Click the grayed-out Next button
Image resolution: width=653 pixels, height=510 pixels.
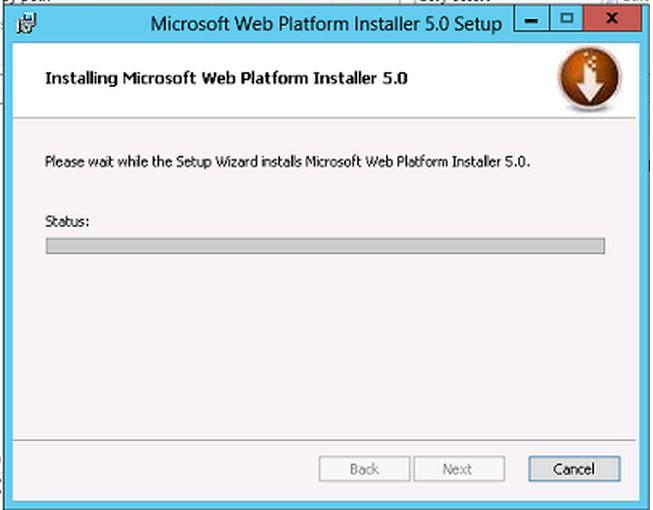pyautogui.click(x=459, y=469)
